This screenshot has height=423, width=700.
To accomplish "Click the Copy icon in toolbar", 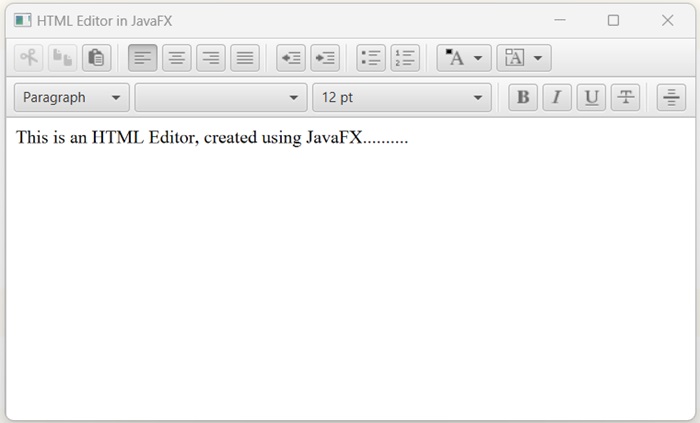I will pos(62,58).
